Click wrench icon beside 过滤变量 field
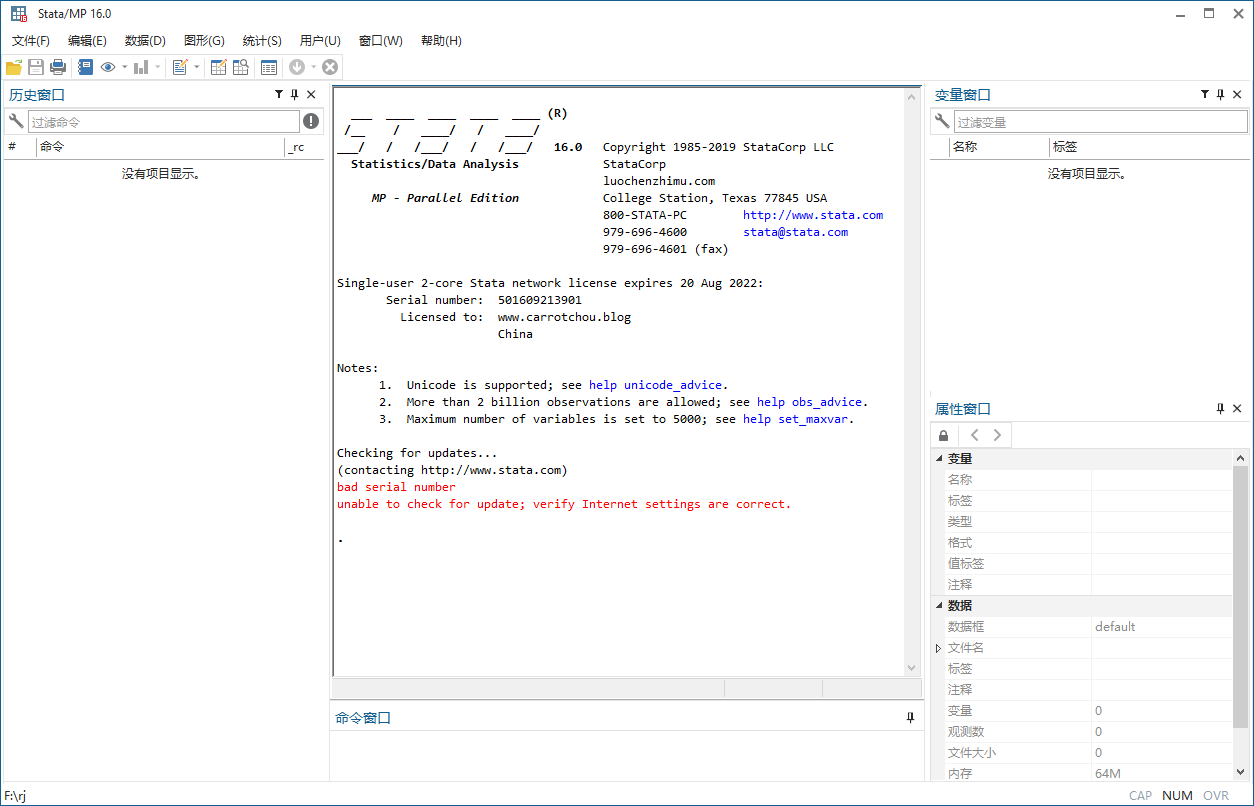 tap(941, 121)
